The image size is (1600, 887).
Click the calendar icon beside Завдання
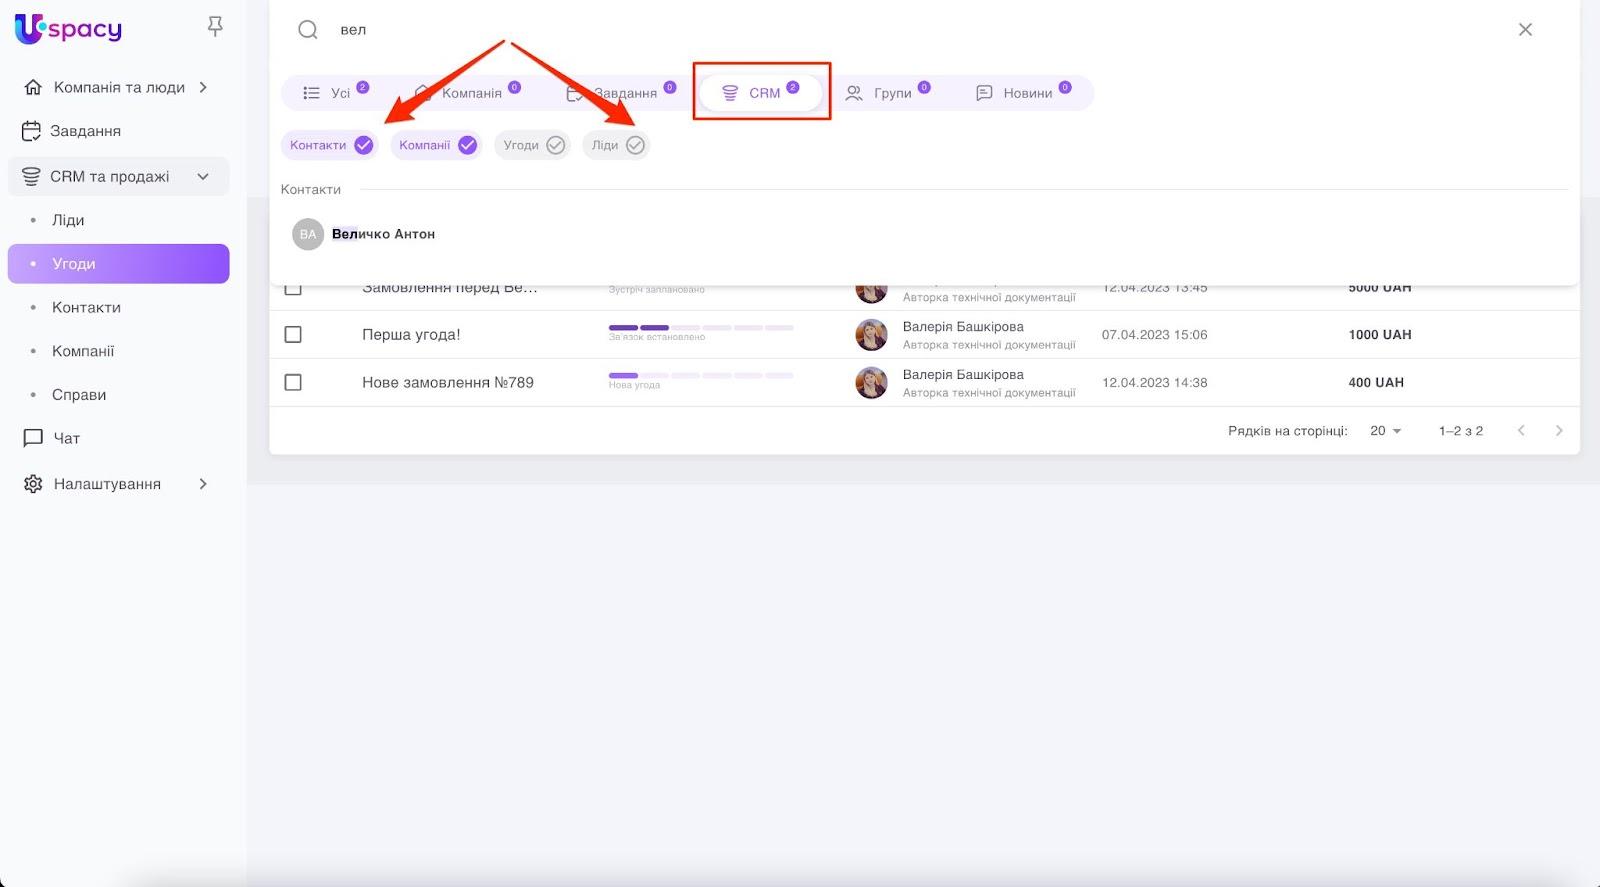32,131
